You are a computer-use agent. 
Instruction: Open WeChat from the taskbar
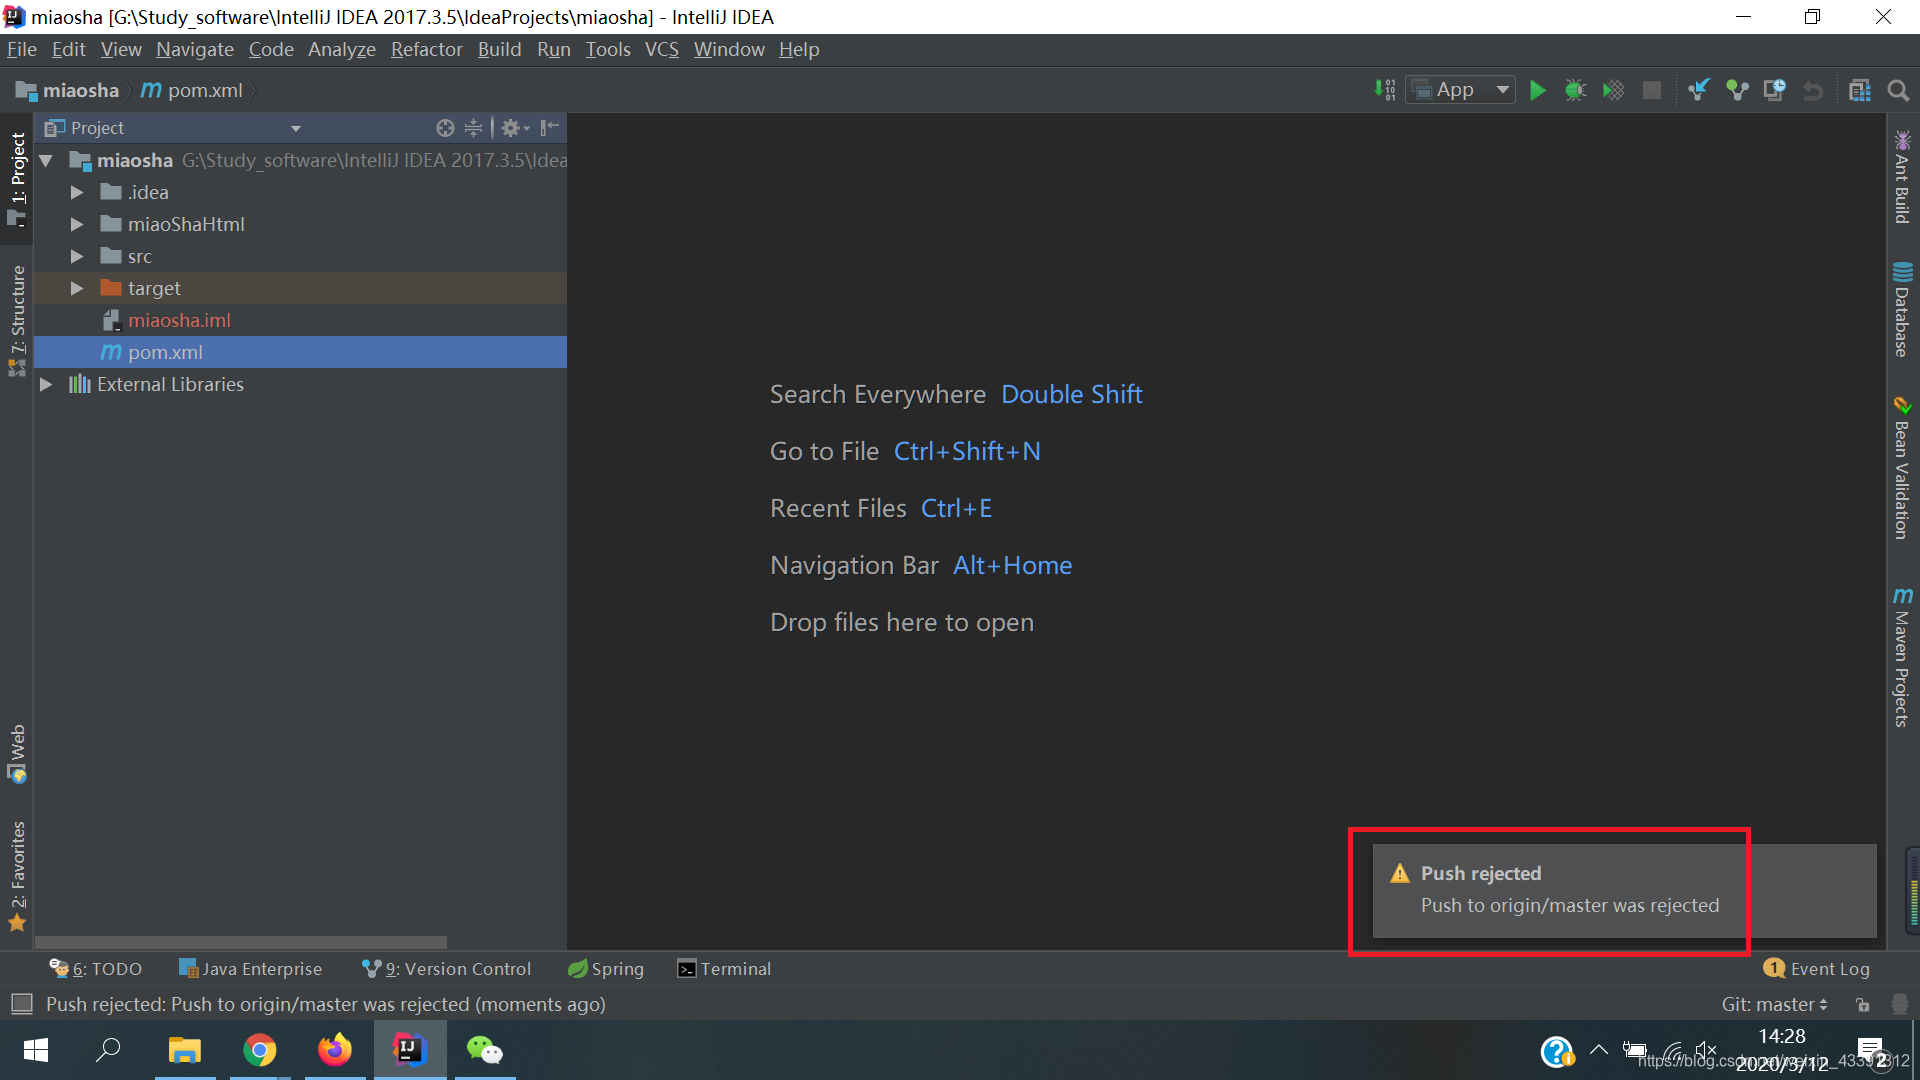pyautogui.click(x=485, y=1050)
